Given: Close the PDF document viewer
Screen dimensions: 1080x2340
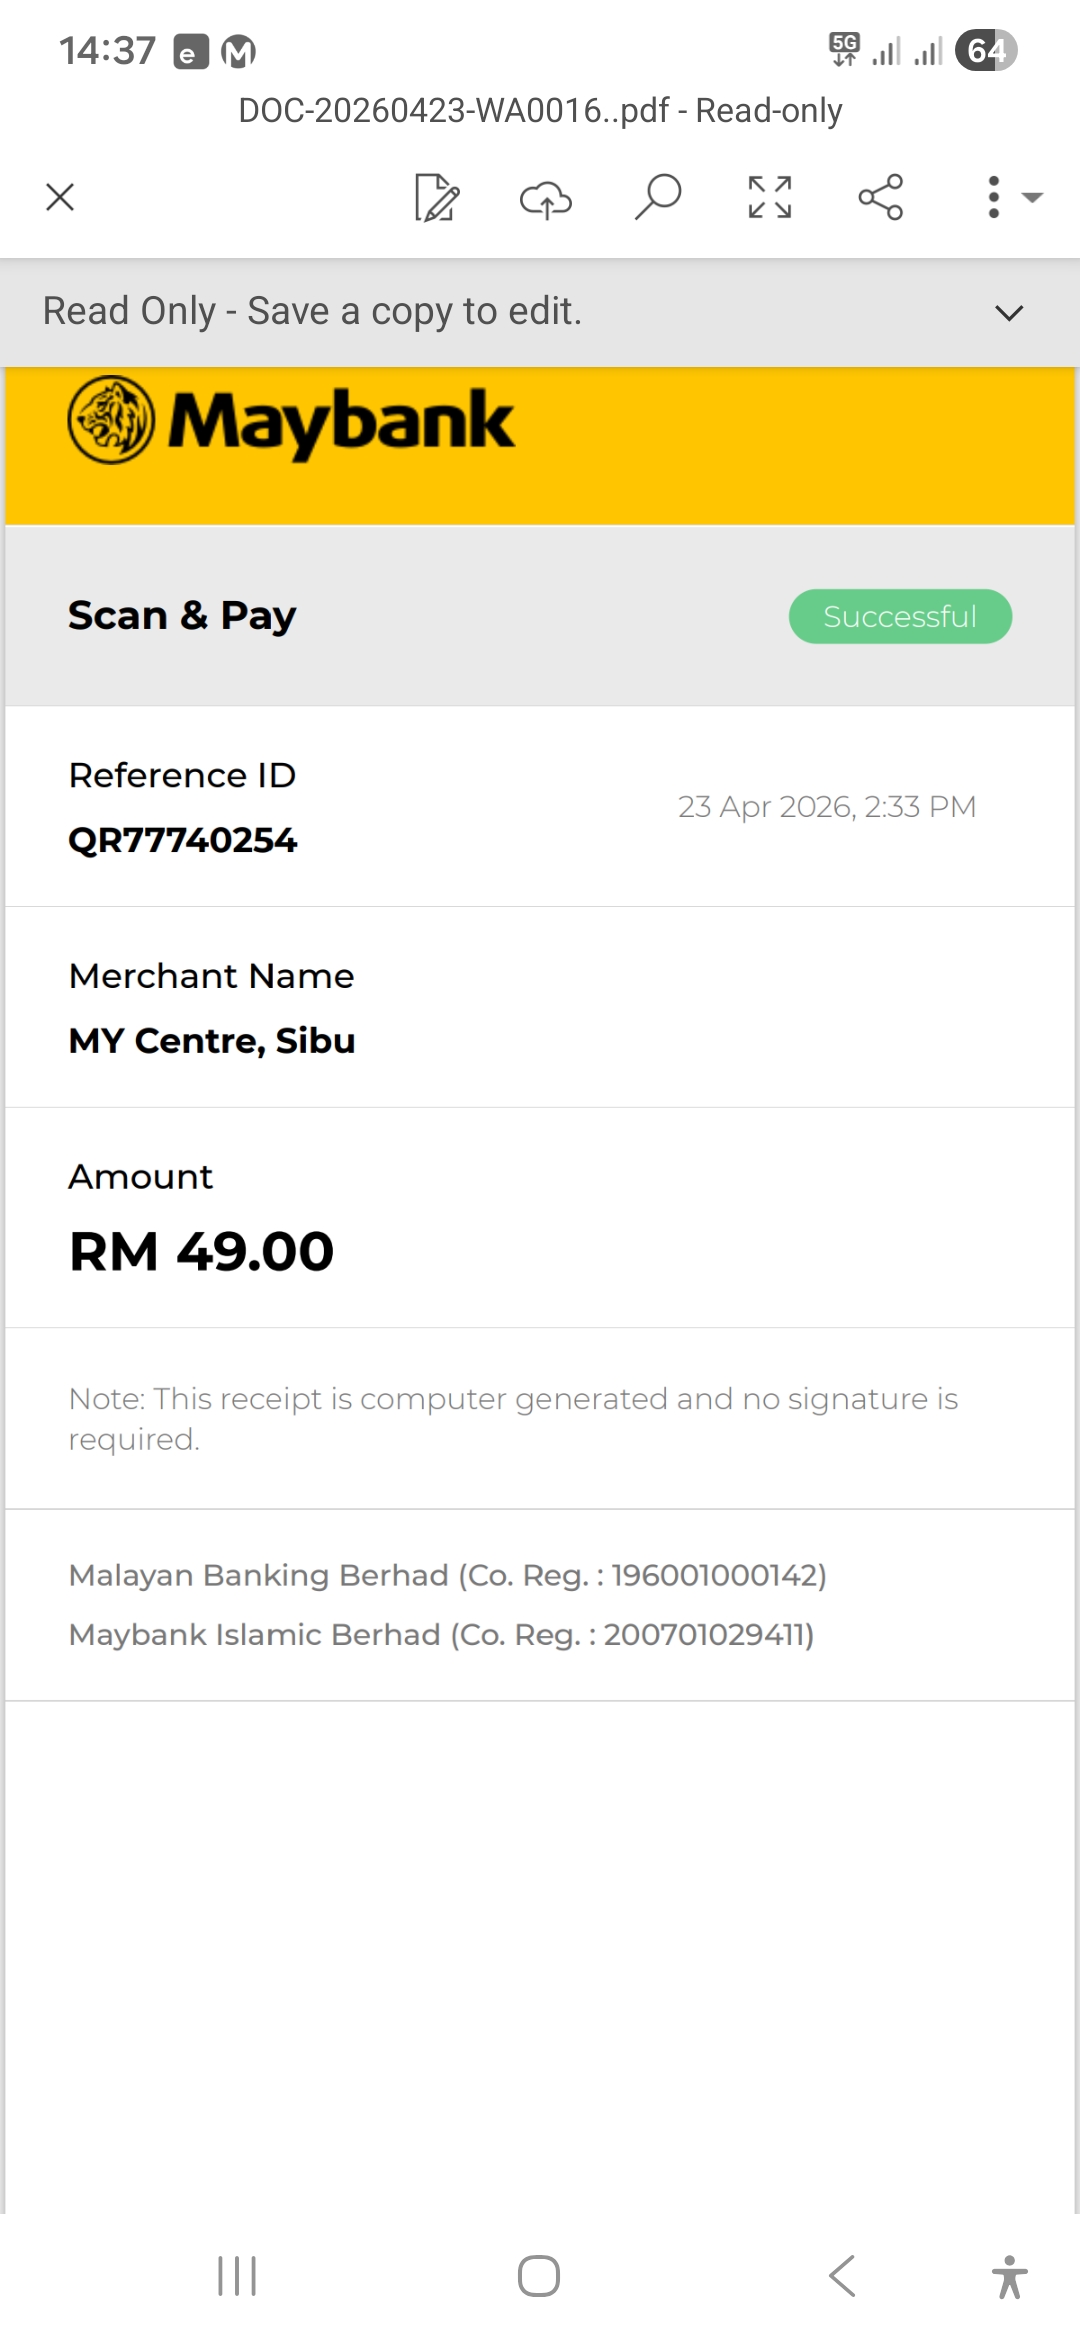Looking at the screenshot, I should (x=60, y=197).
